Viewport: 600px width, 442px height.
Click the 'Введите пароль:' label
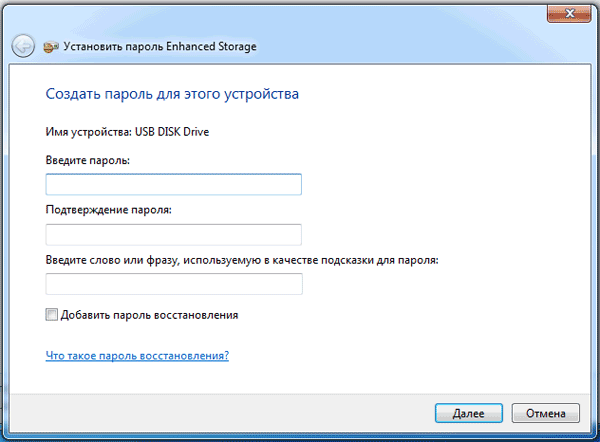[88, 160]
